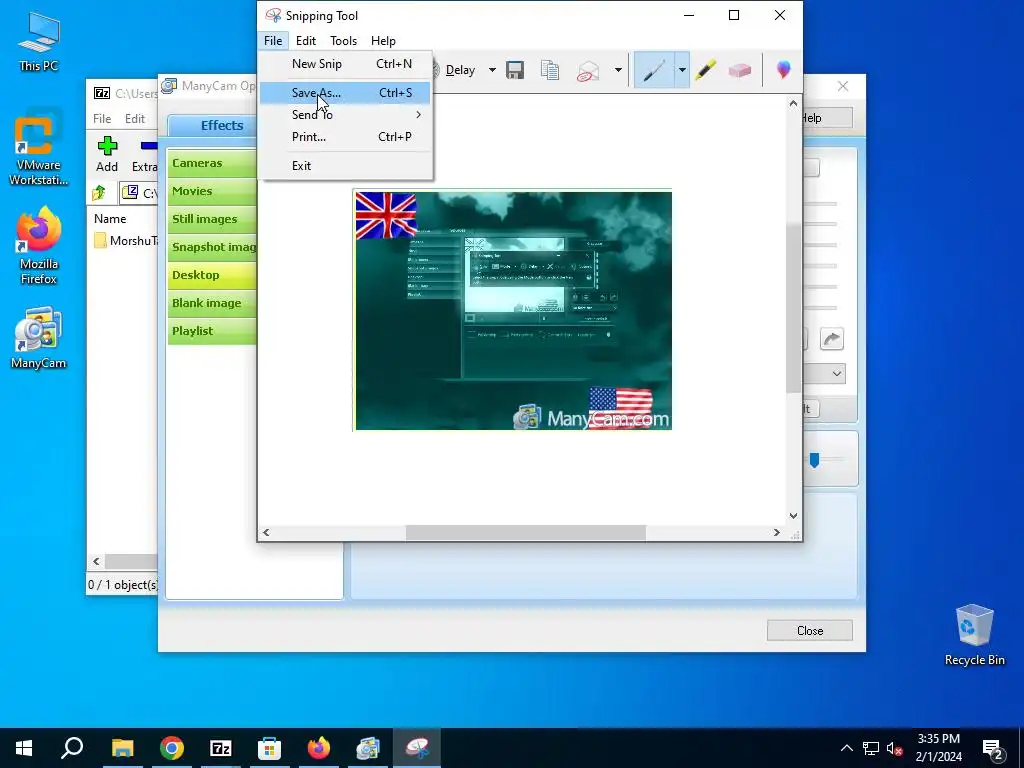1024x768 pixels.
Task: Select Blank image in ManyCam sidebar
Action: [x=212, y=304]
